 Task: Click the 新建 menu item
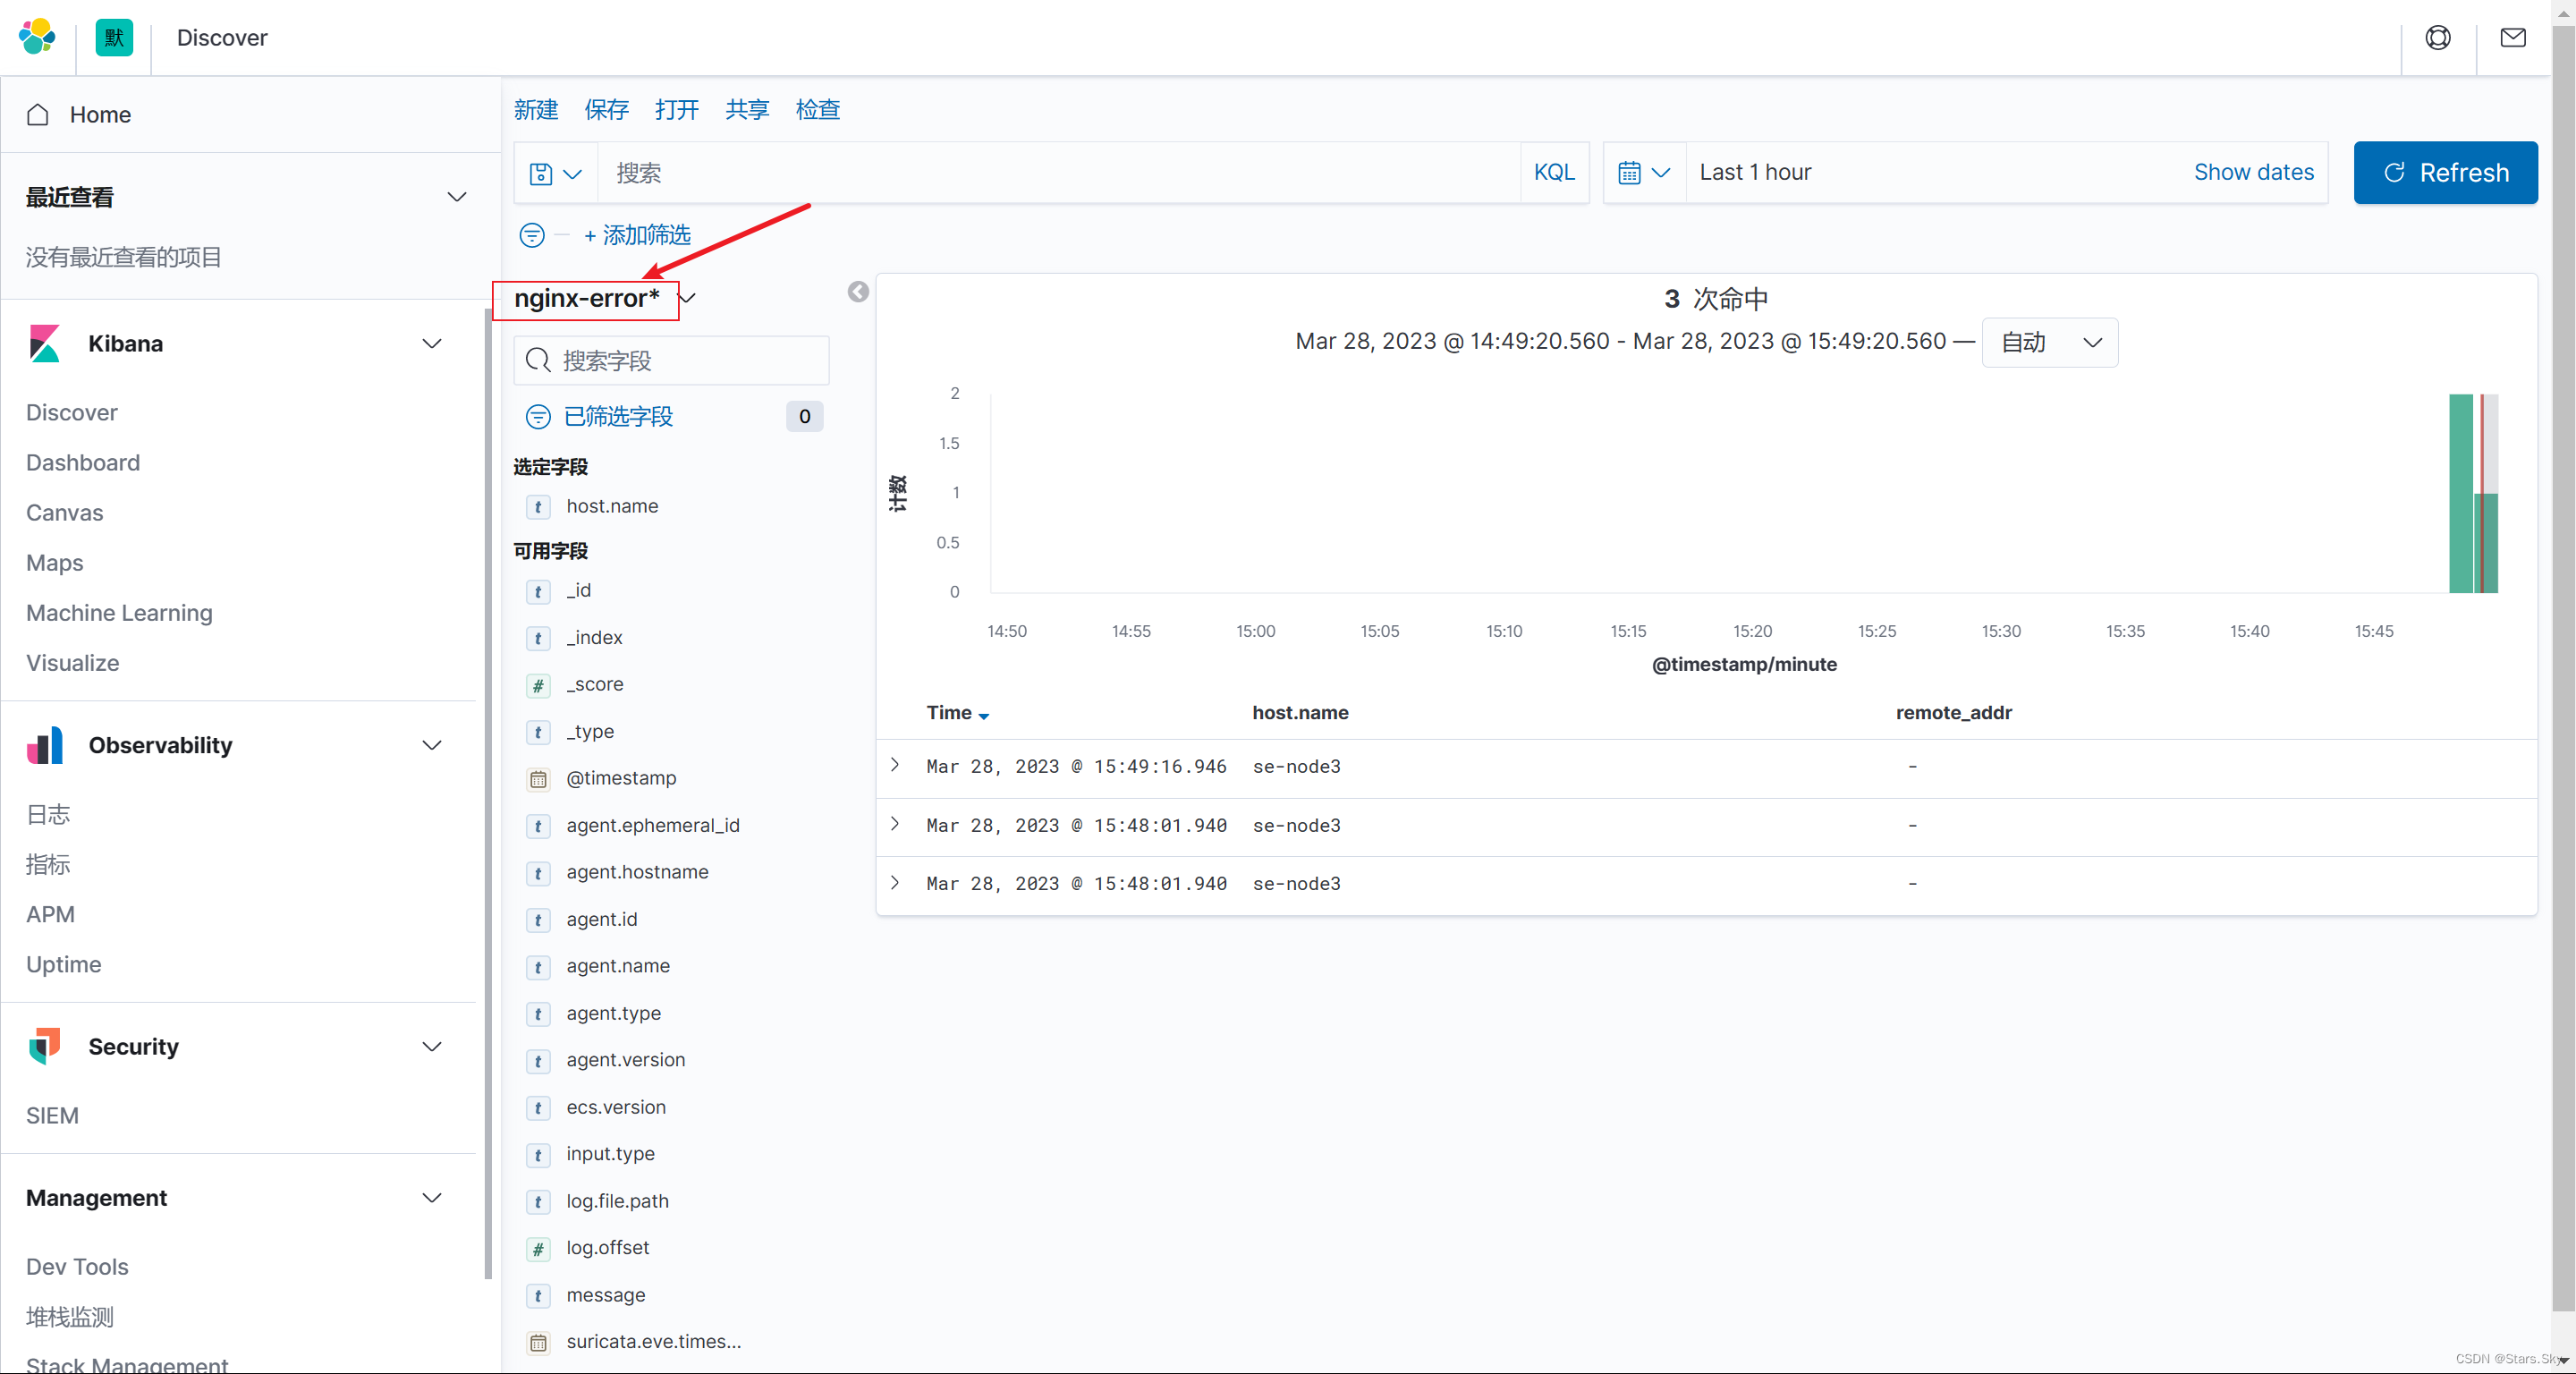(536, 110)
